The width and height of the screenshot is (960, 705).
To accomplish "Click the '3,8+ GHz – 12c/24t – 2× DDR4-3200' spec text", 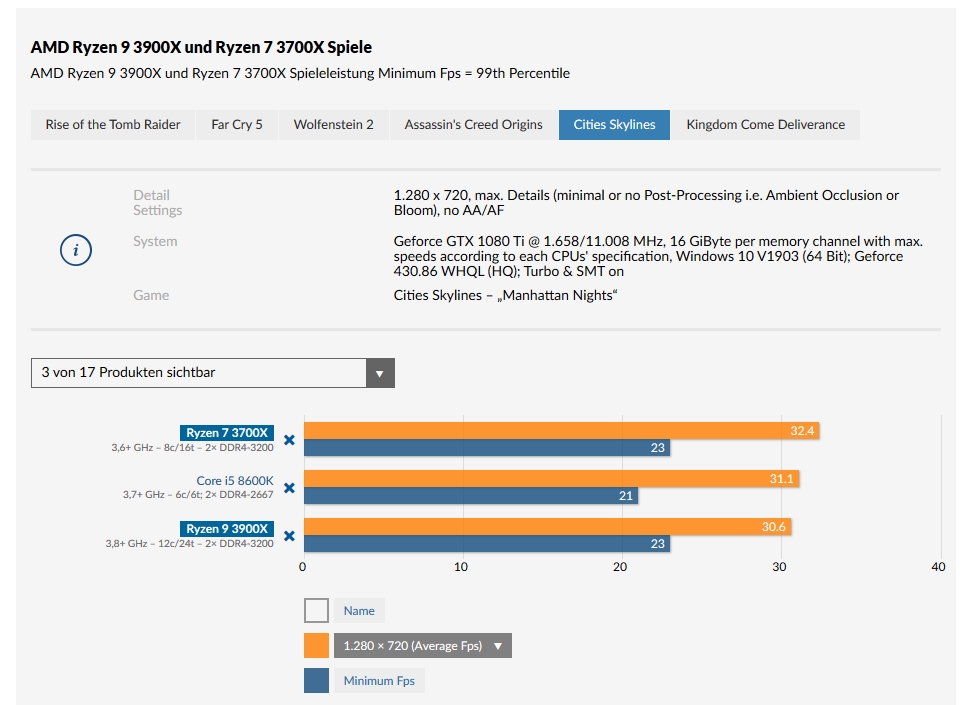I will pos(189,543).
